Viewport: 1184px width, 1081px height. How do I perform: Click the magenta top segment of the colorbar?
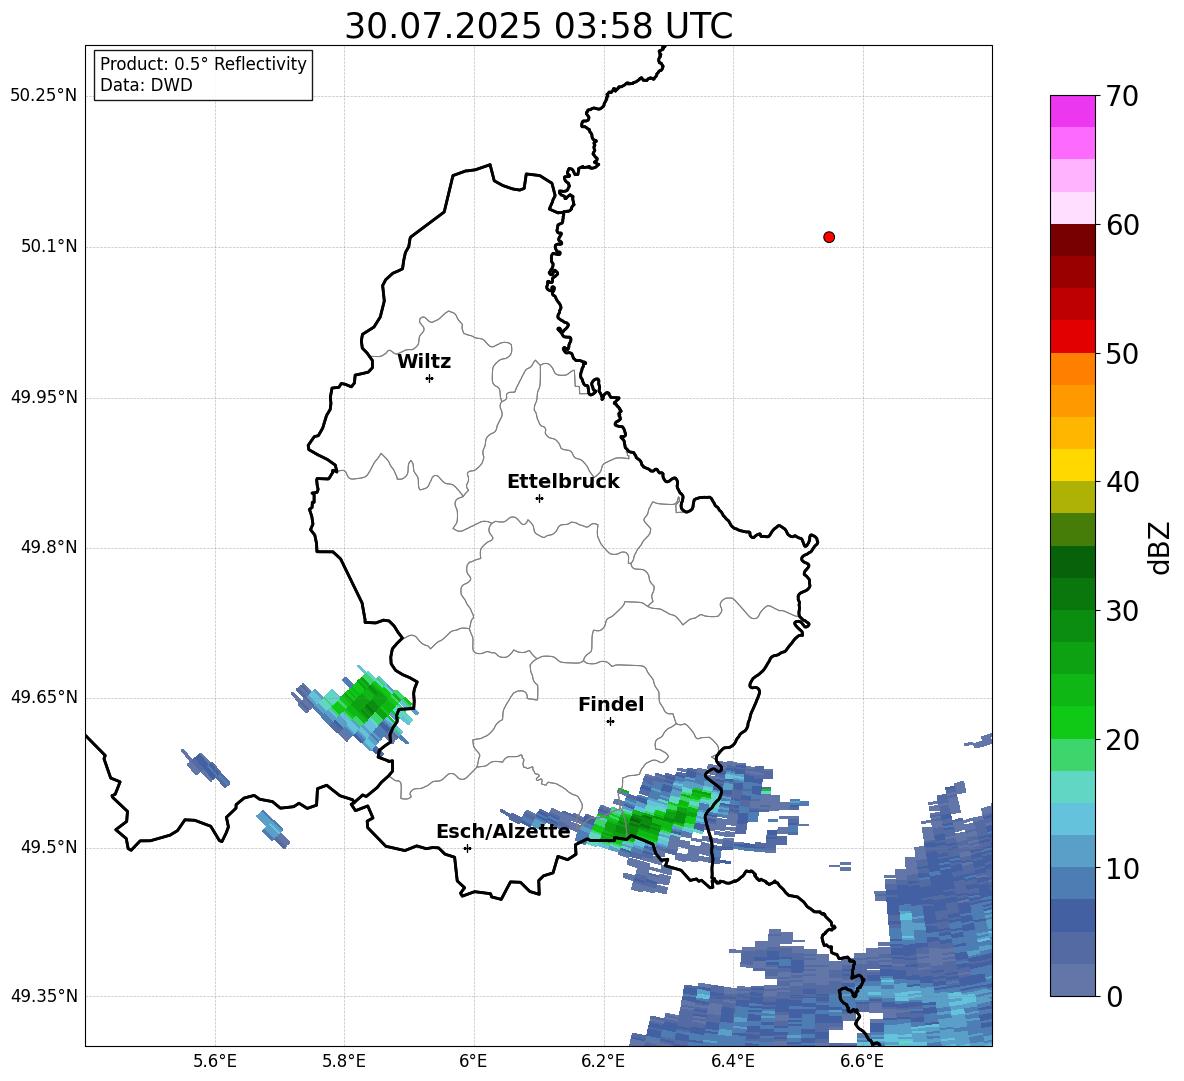pos(1072,111)
